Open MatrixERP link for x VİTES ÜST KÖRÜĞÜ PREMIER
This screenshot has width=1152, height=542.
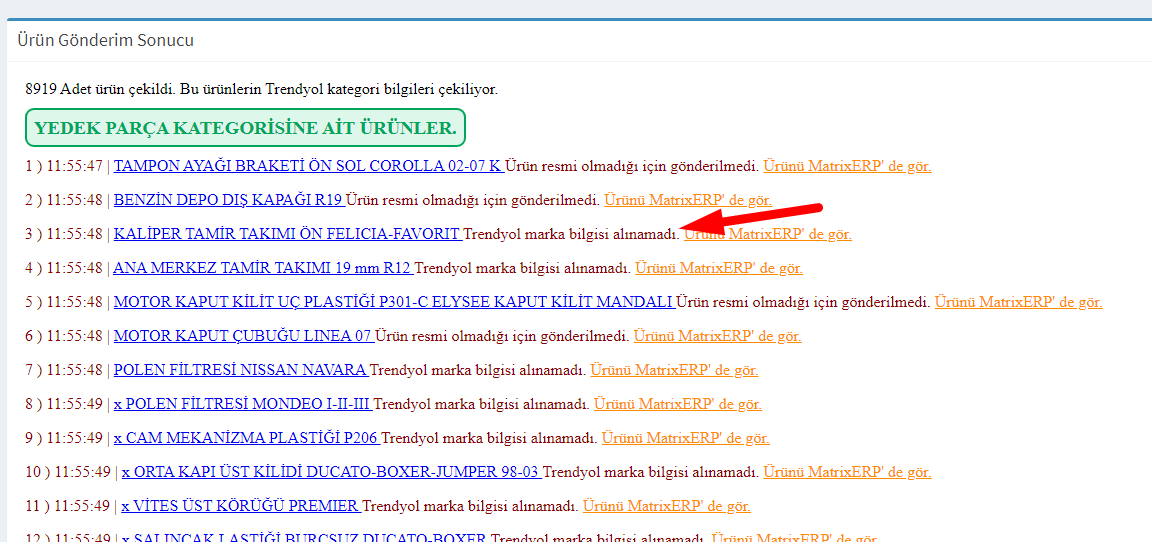(x=666, y=506)
